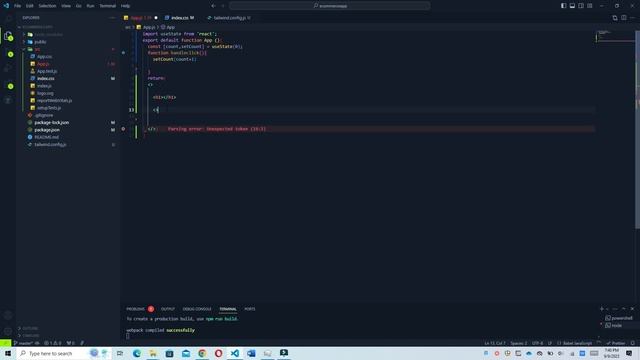This screenshot has height=360, width=640.
Task: Switch to the Debug Console tab
Action: (x=197, y=309)
